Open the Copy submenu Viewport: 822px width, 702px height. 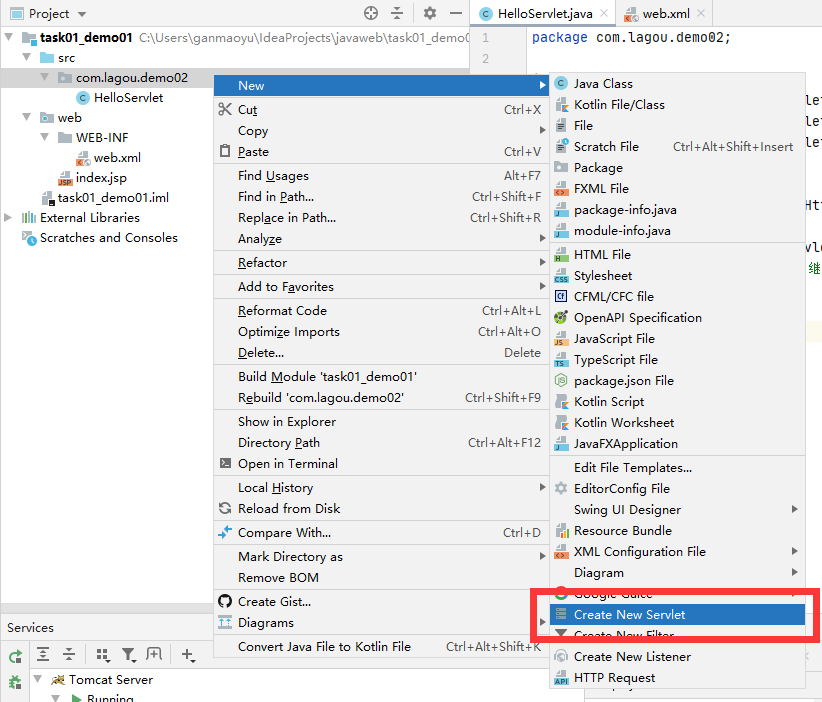pyautogui.click(x=381, y=131)
